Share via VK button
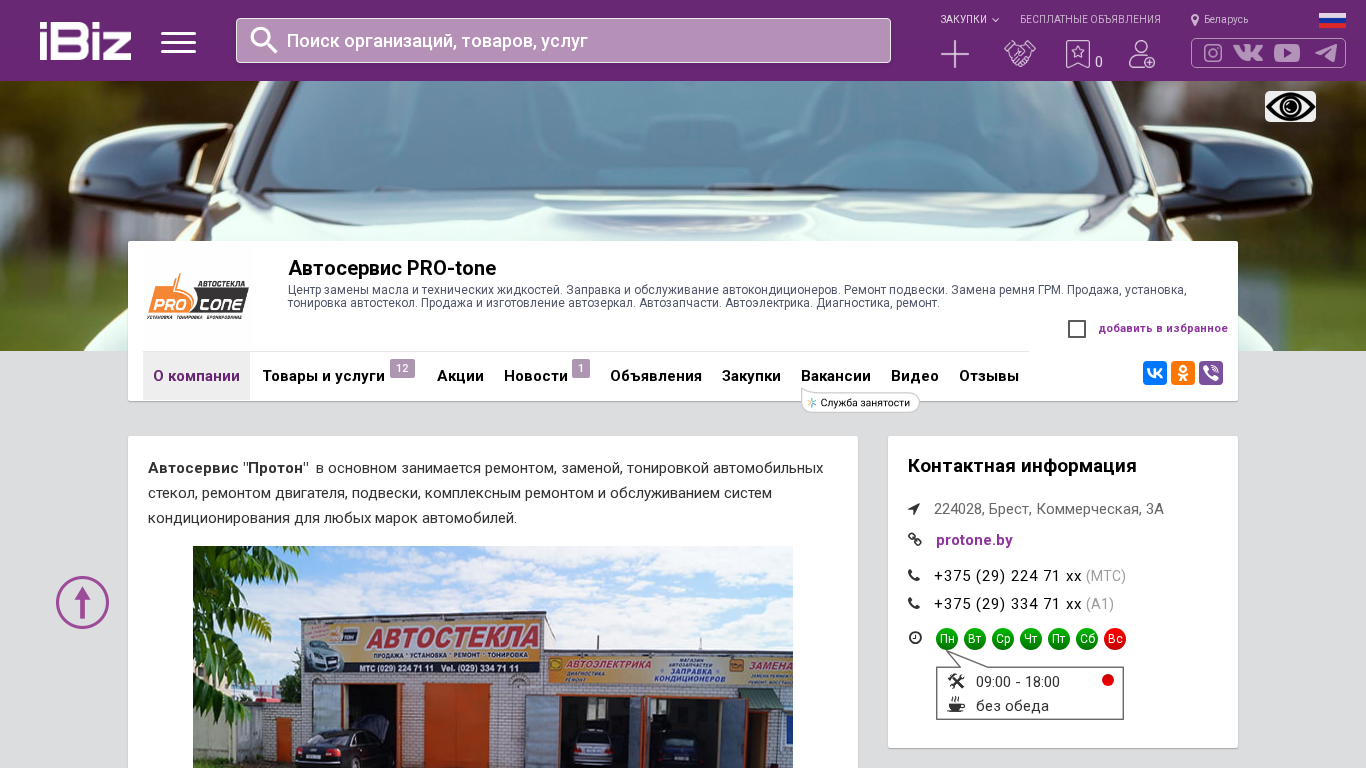This screenshot has height=768, width=1366. coord(1155,373)
